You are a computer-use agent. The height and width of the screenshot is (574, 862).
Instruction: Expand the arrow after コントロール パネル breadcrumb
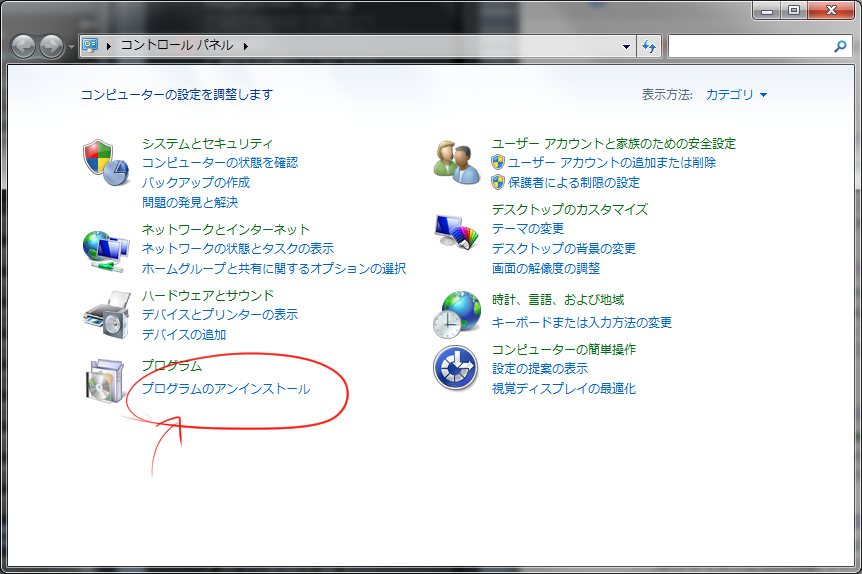[245, 46]
